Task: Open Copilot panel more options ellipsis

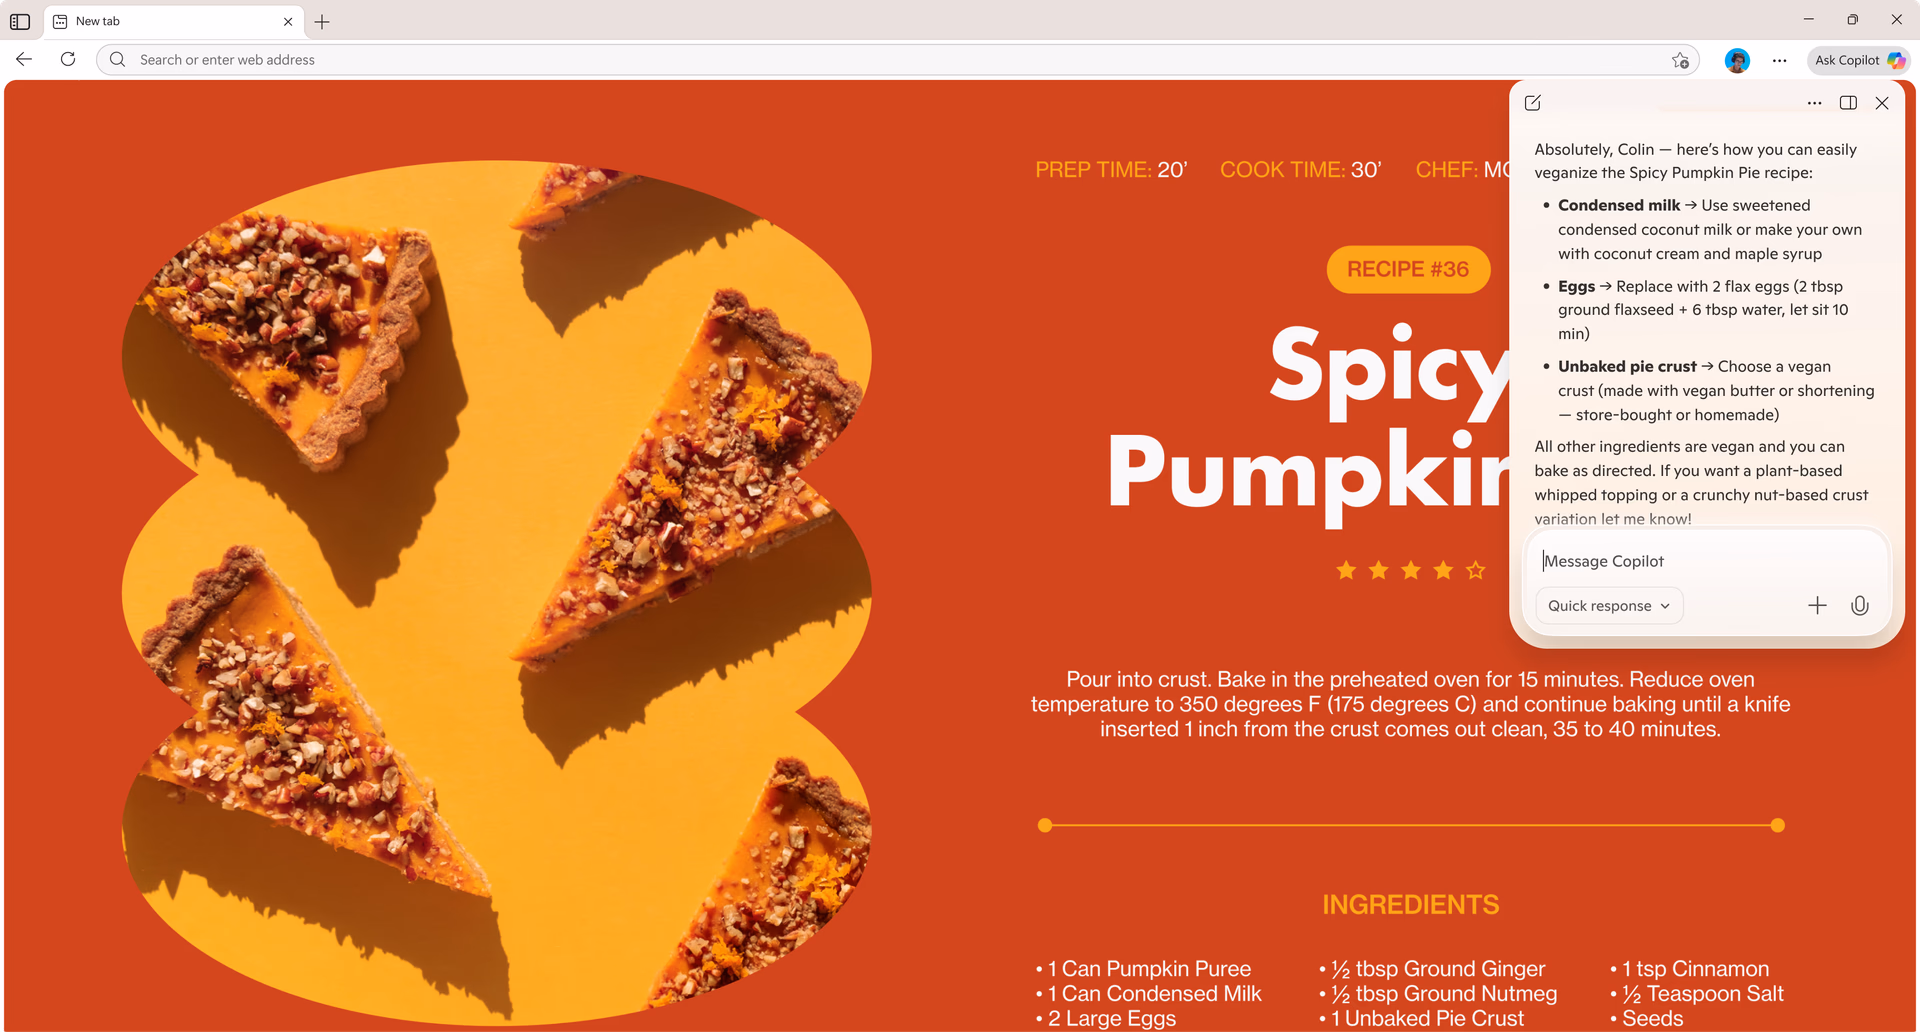Action: coord(1814,103)
